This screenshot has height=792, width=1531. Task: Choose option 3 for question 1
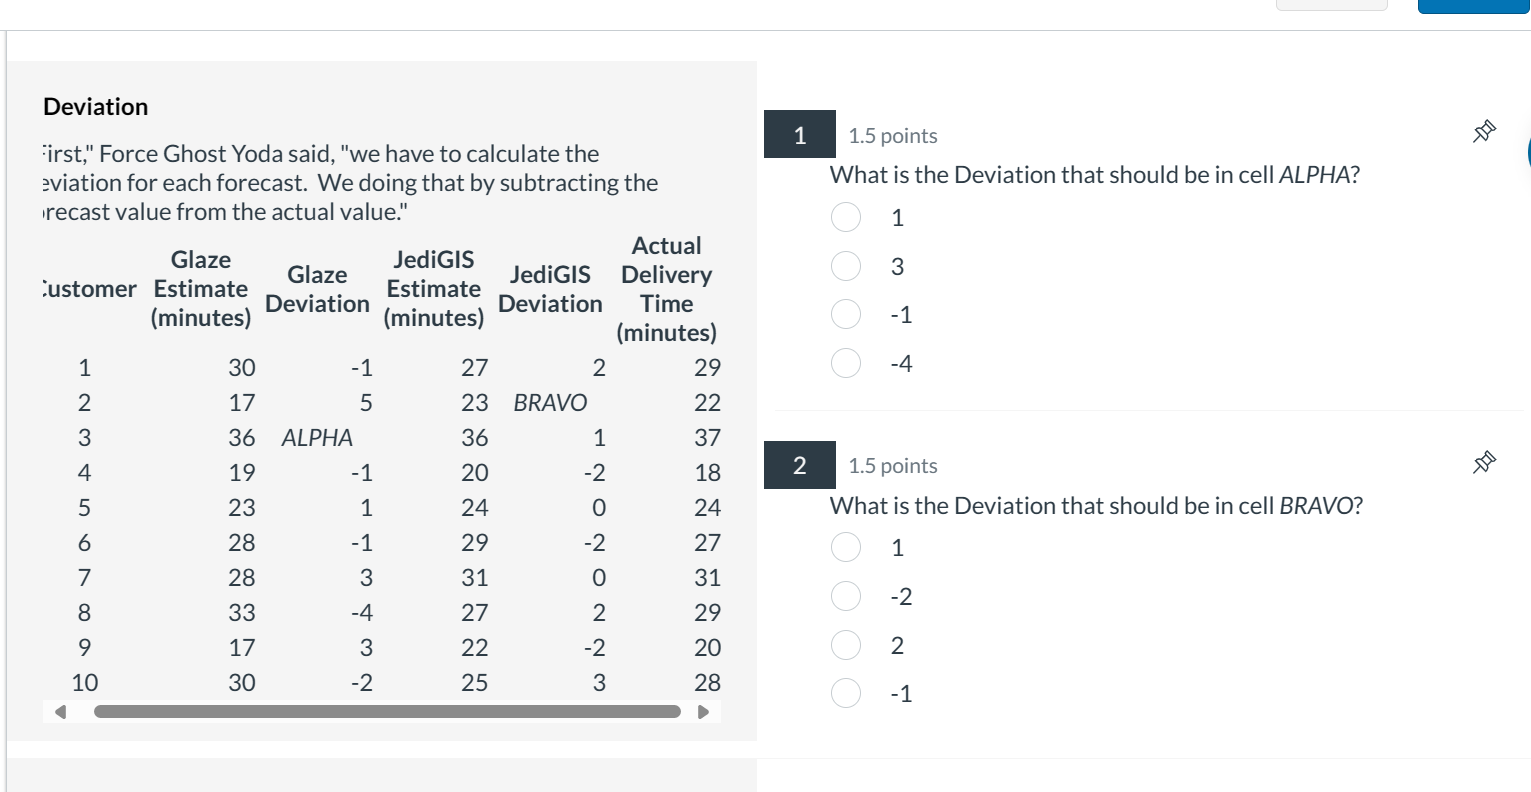(x=846, y=266)
